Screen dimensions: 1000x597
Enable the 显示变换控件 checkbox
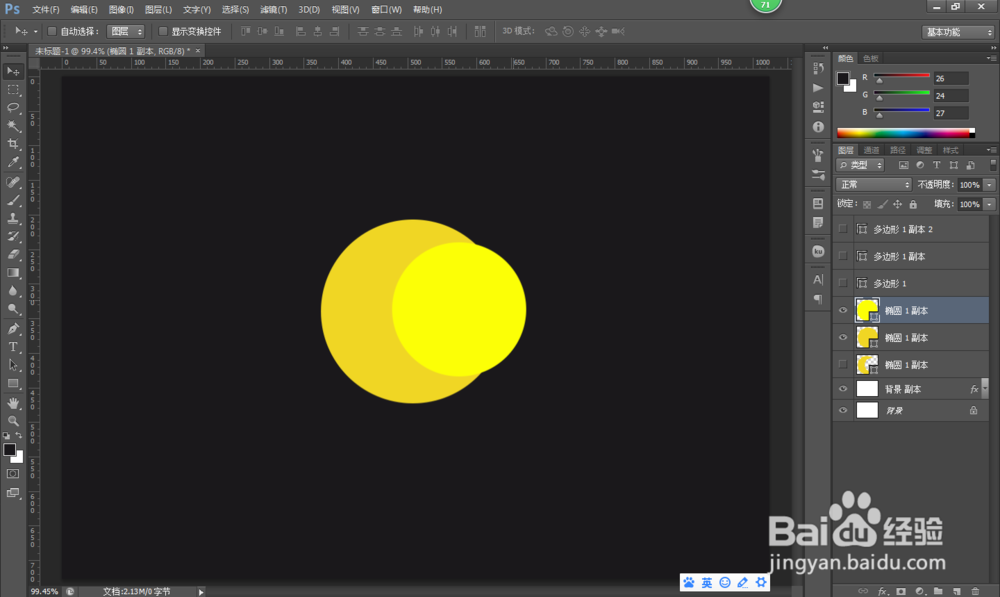pos(163,31)
